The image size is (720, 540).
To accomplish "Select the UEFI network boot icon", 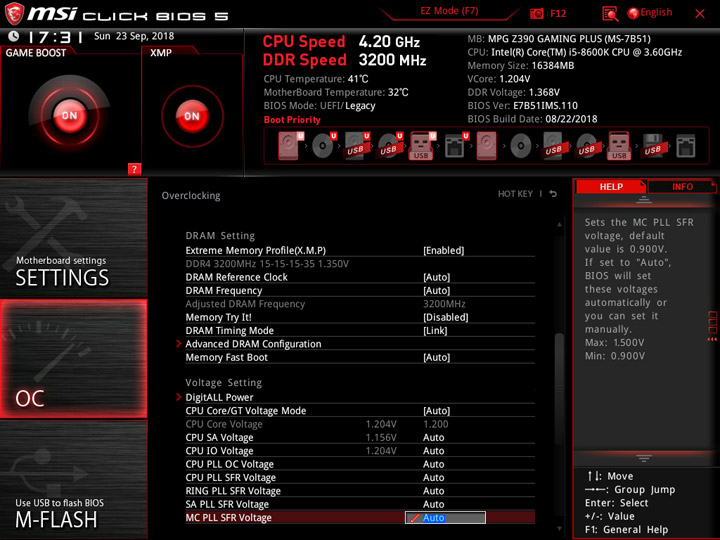I will click(456, 146).
